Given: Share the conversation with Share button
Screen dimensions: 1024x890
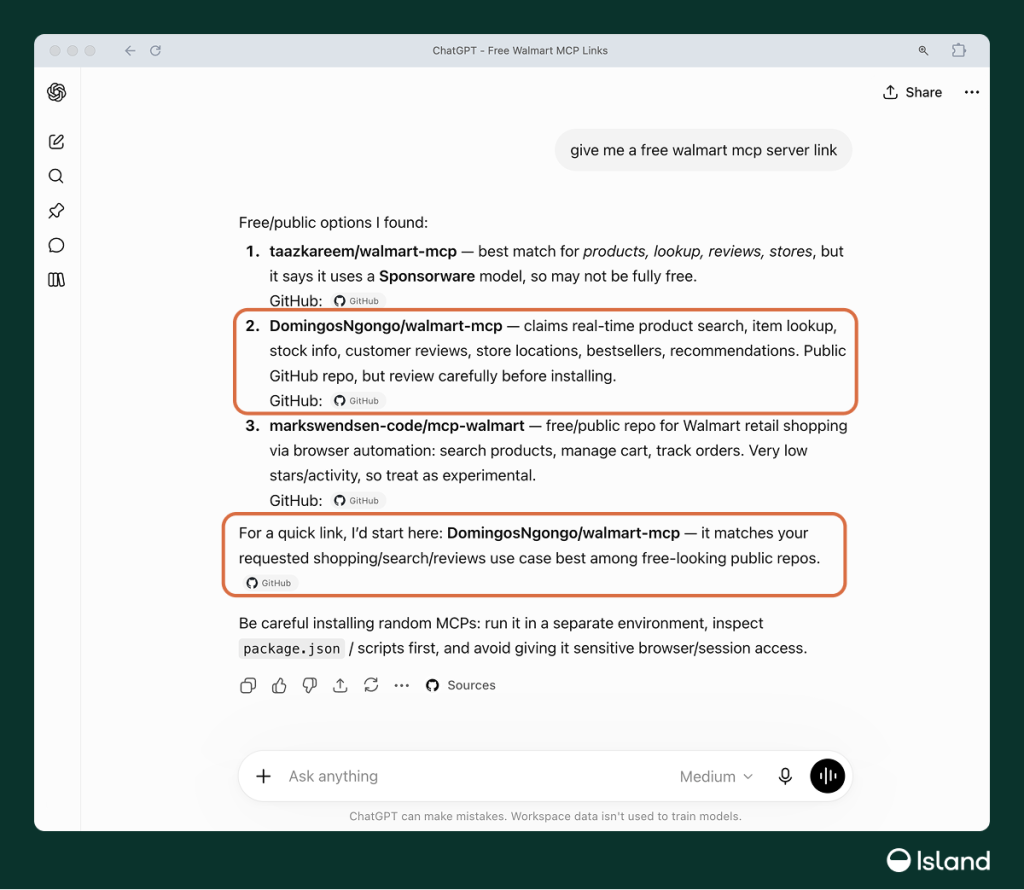Looking at the screenshot, I should click(912, 92).
